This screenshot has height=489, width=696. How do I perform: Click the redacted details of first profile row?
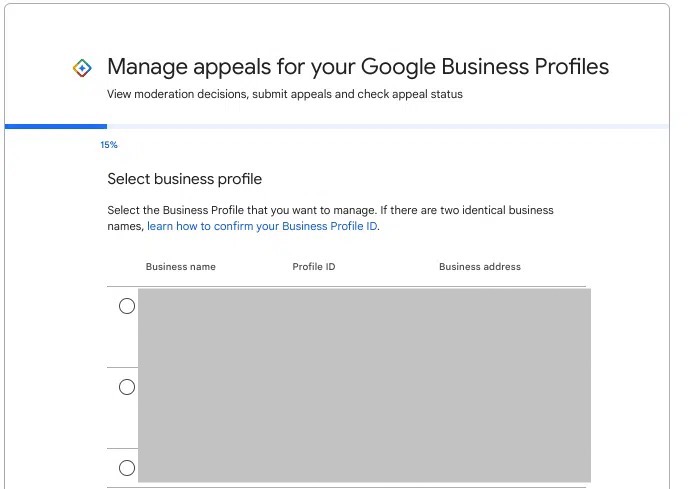(364, 327)
